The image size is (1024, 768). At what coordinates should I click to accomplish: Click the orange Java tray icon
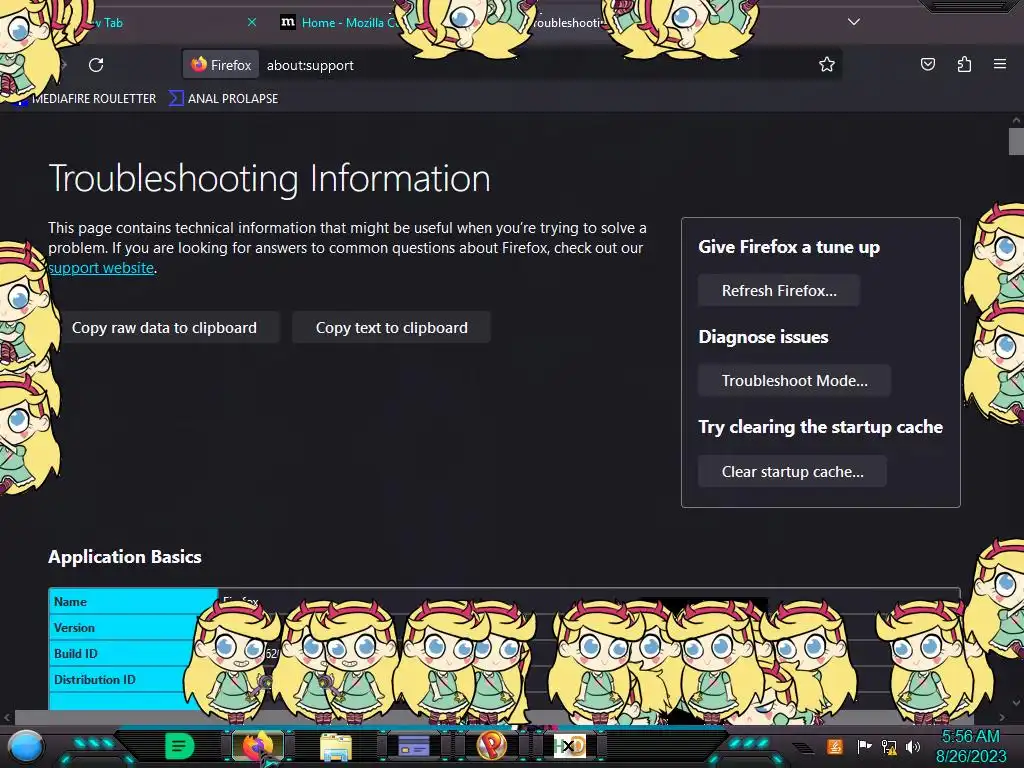coord(835,746)
